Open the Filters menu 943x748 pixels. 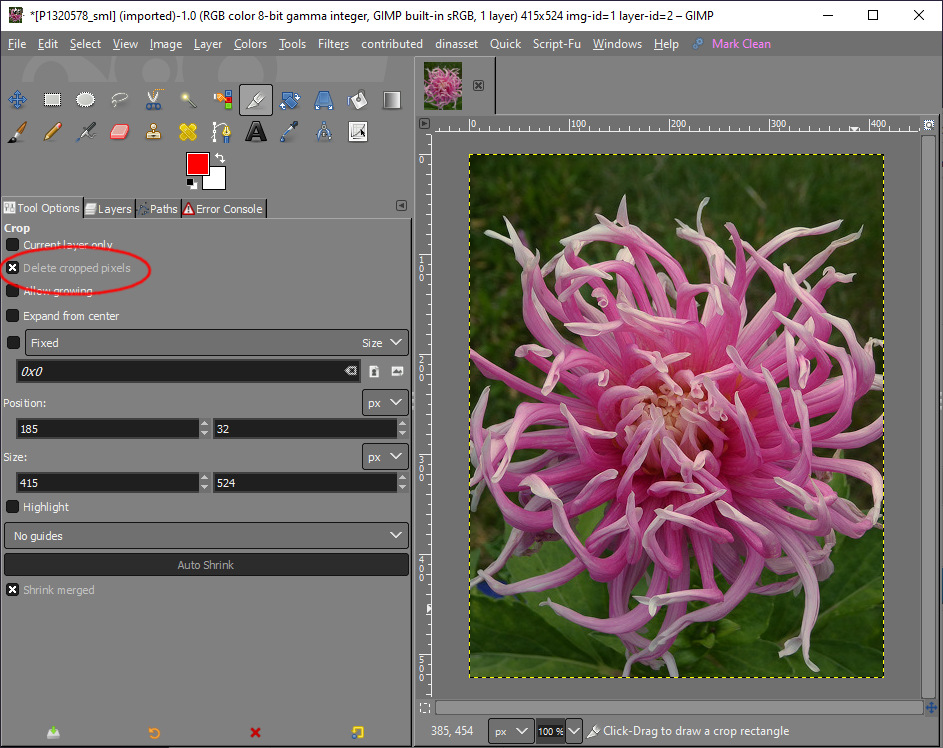[333, 44]
